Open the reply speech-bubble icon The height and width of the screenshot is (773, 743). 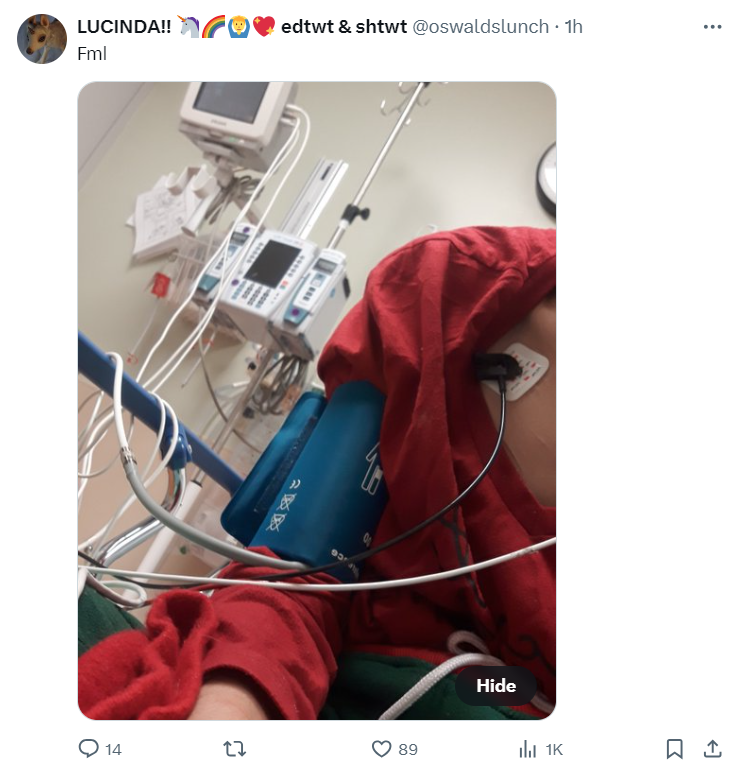coord(89,749)
